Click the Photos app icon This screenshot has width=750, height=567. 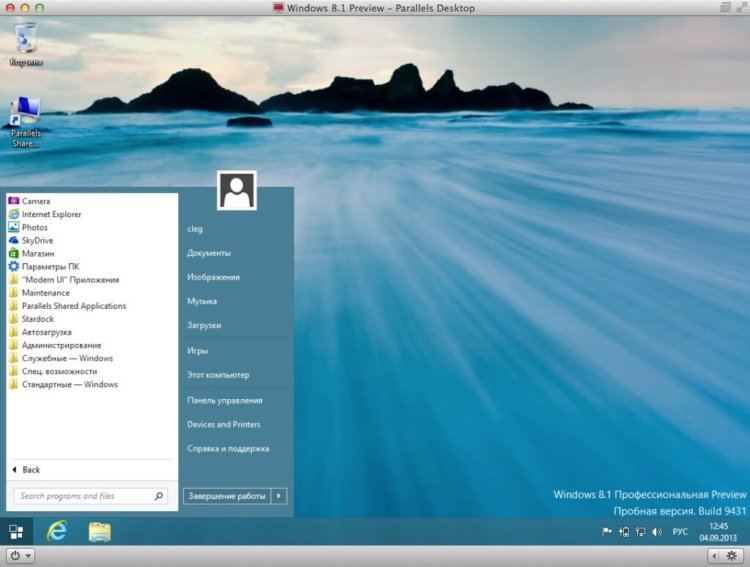tap(14, 227)
